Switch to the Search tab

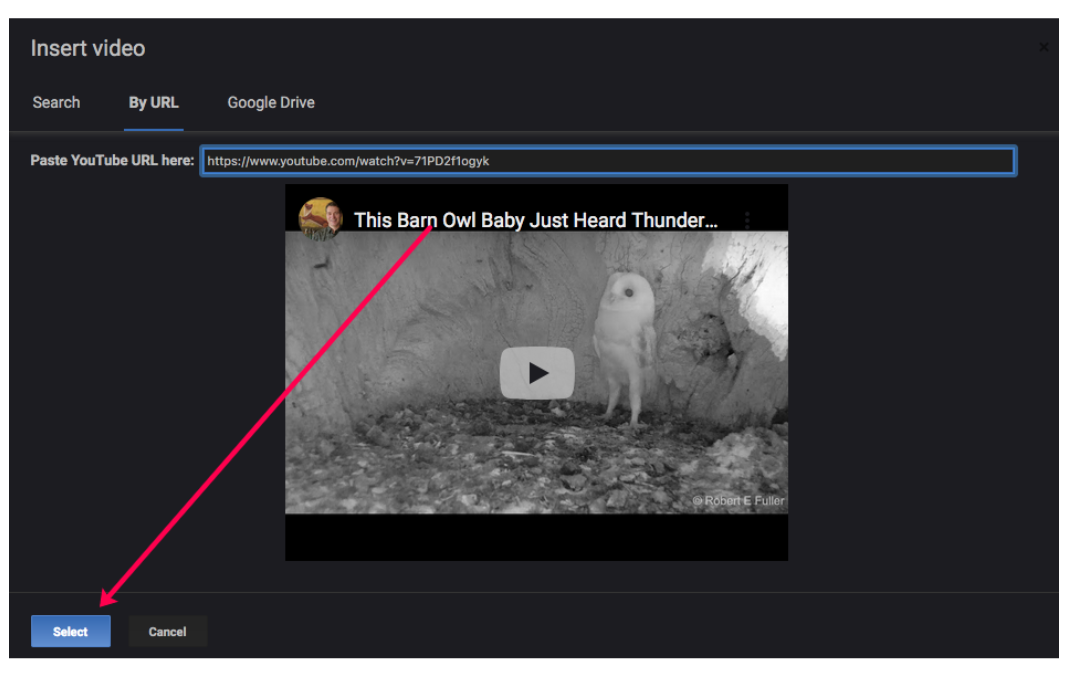(56, 103)
